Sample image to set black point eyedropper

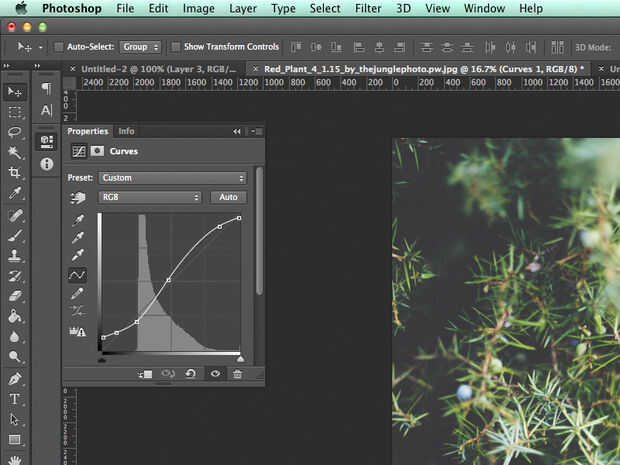coord(78,220)
